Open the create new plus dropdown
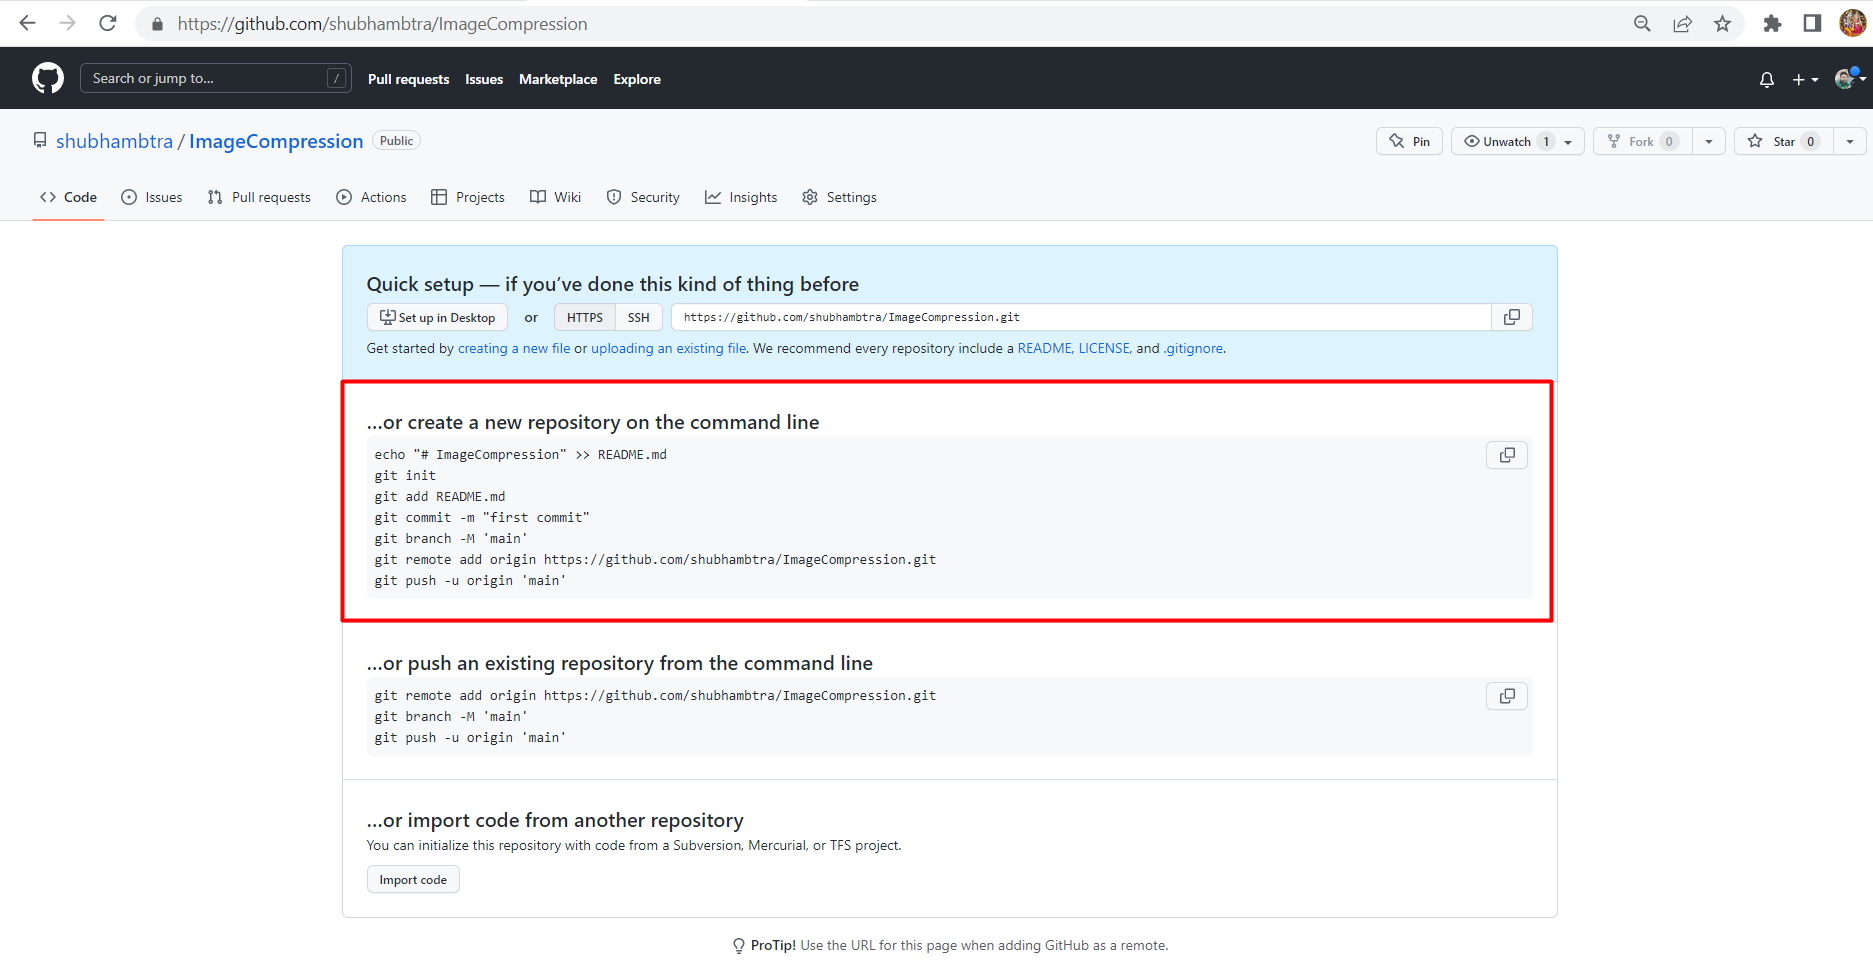Viewport: 1873px width, 974px height. [x=1805, y=79]
